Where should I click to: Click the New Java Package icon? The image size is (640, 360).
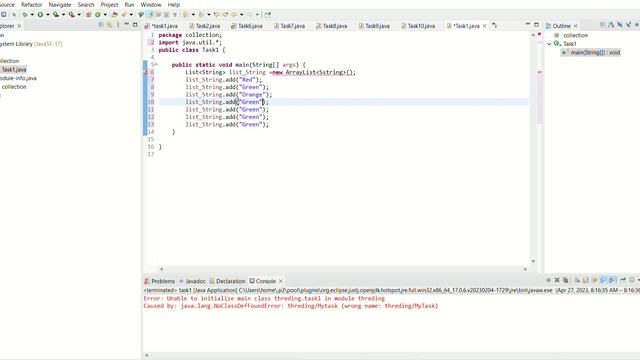click(x=88, y=14)
